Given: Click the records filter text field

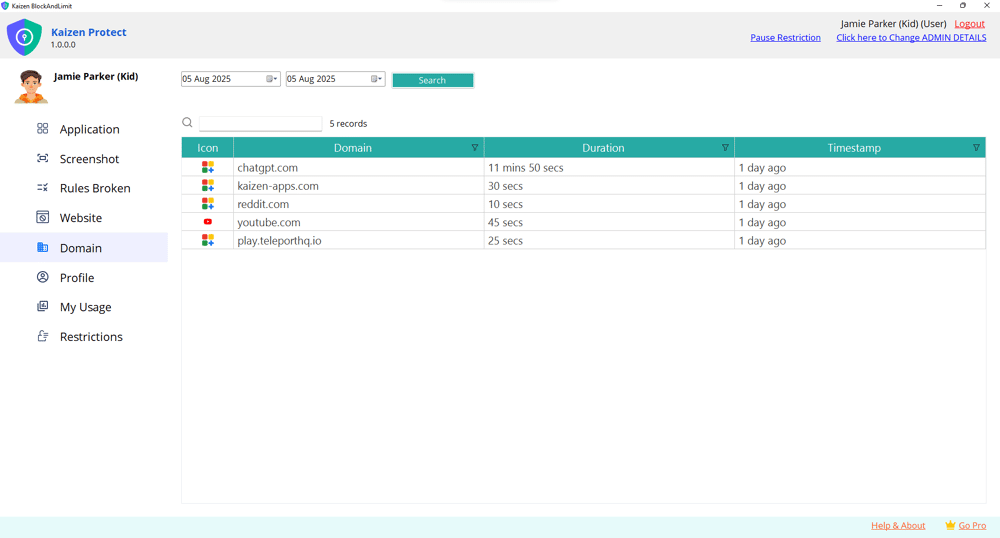Looking at the screenshot, I should tap(260, 124).
